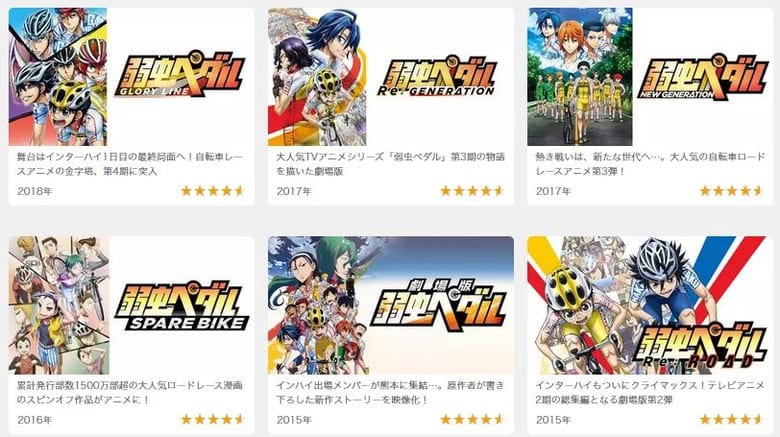The height and width of the screenshot is (437, 780).
Task: Click the star rating on NEW GENERATION card
Action: (x=731, y=191)
